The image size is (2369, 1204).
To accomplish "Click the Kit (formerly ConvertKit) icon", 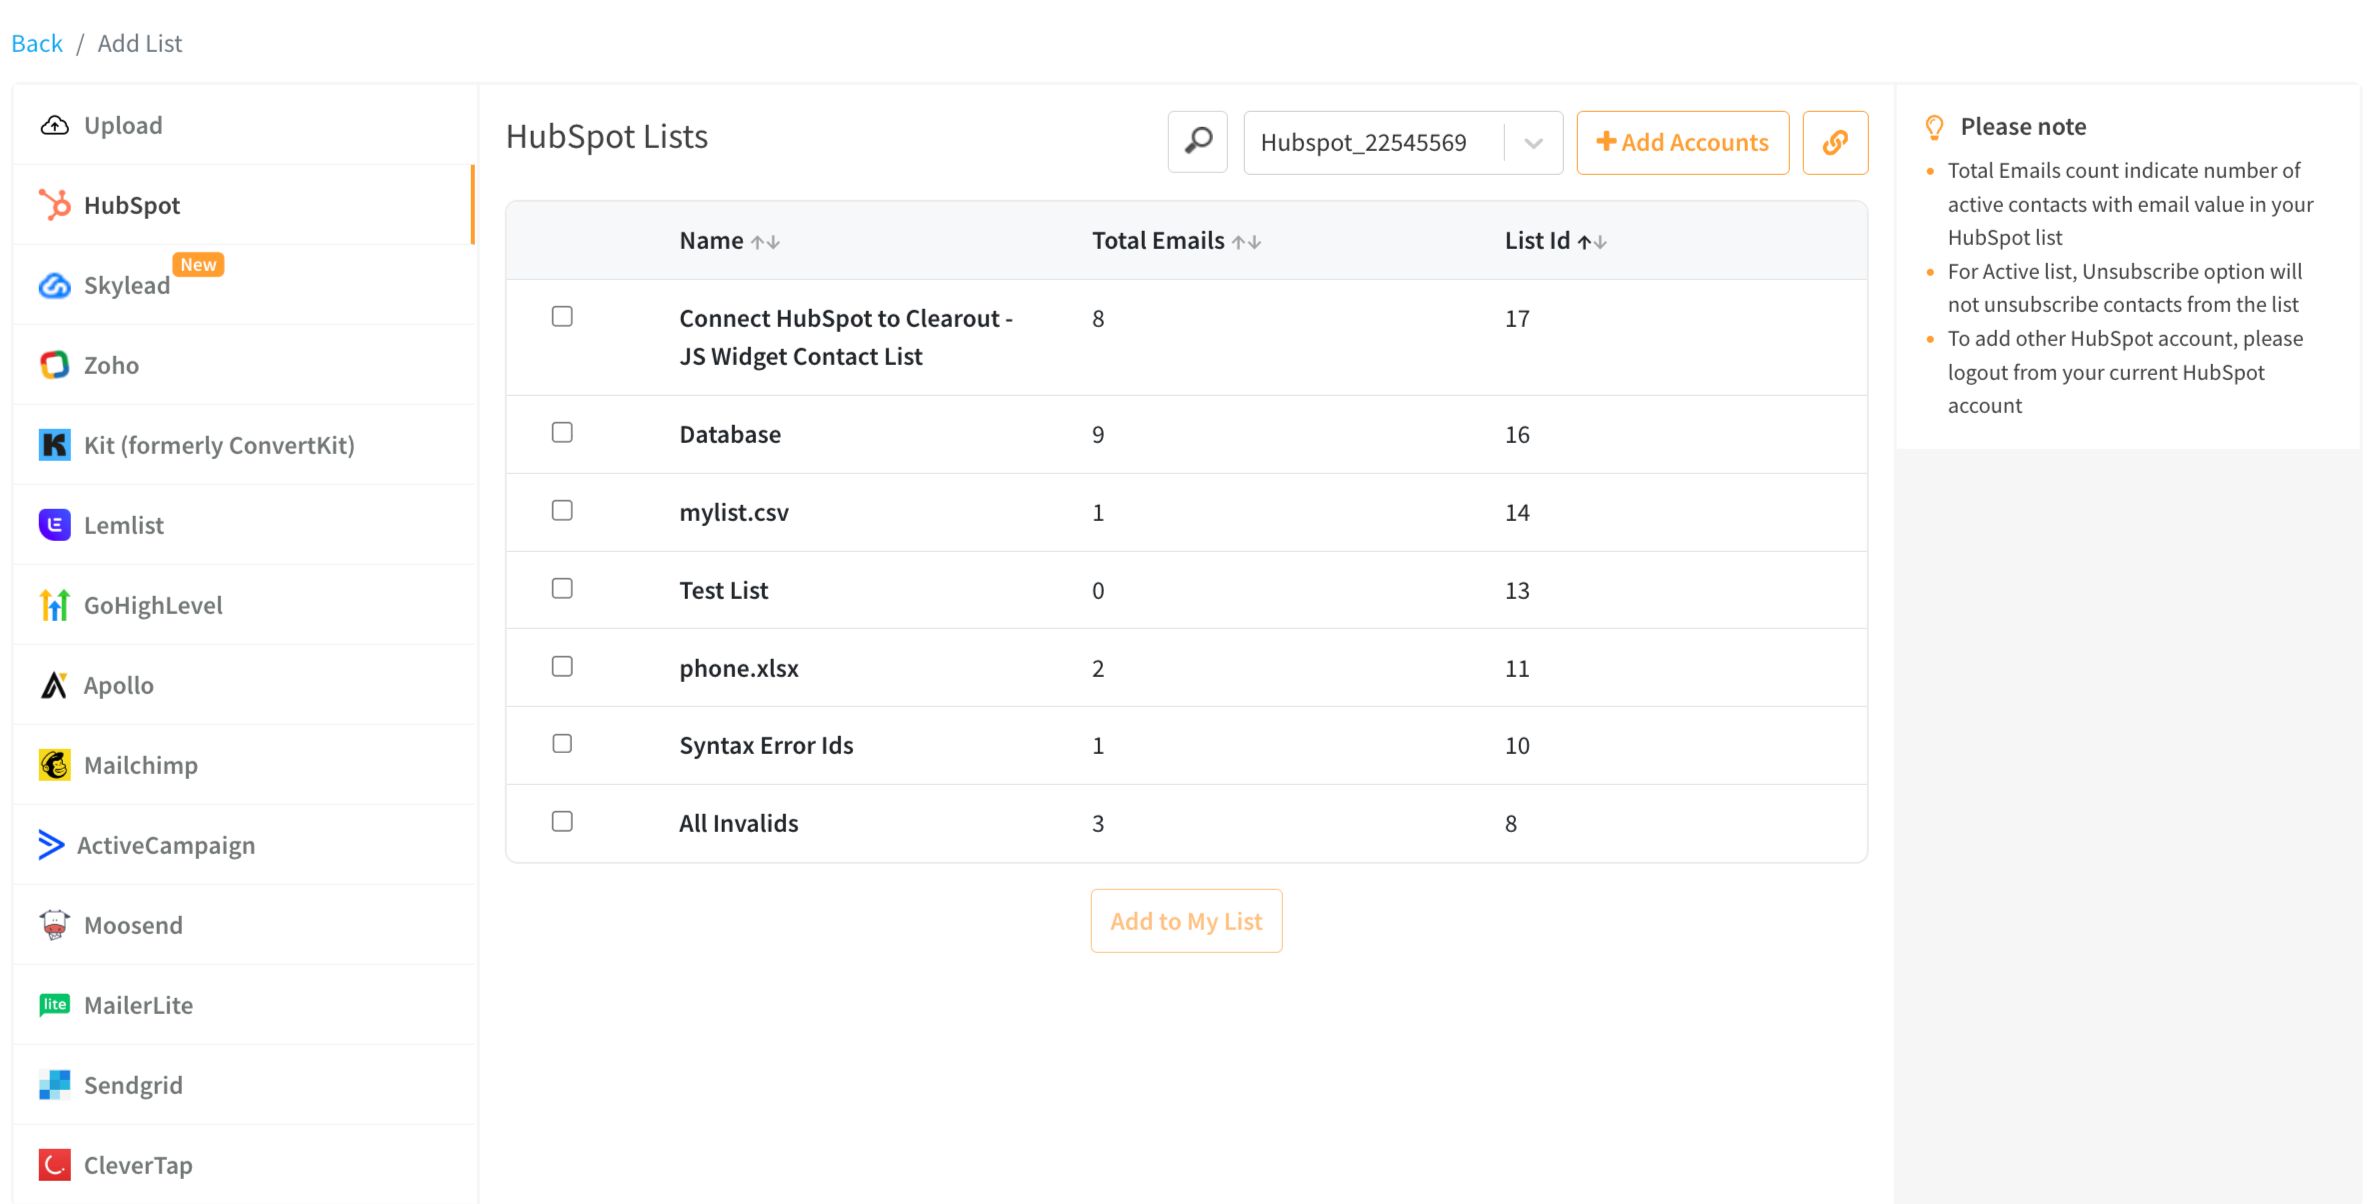I will click(x=55, y=445).
